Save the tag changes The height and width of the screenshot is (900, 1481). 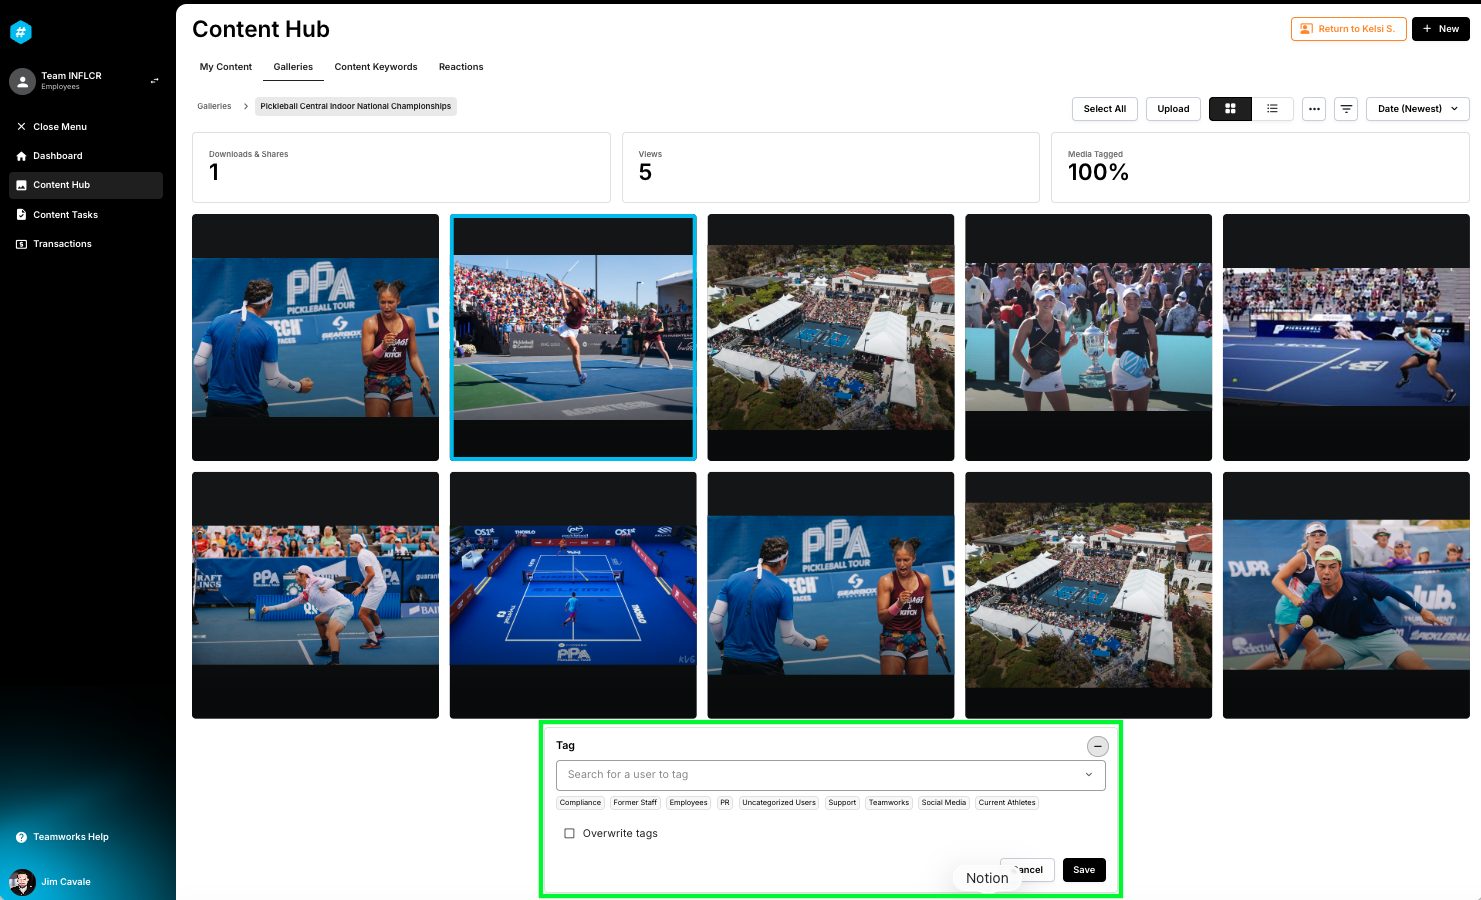[1084, 870]
